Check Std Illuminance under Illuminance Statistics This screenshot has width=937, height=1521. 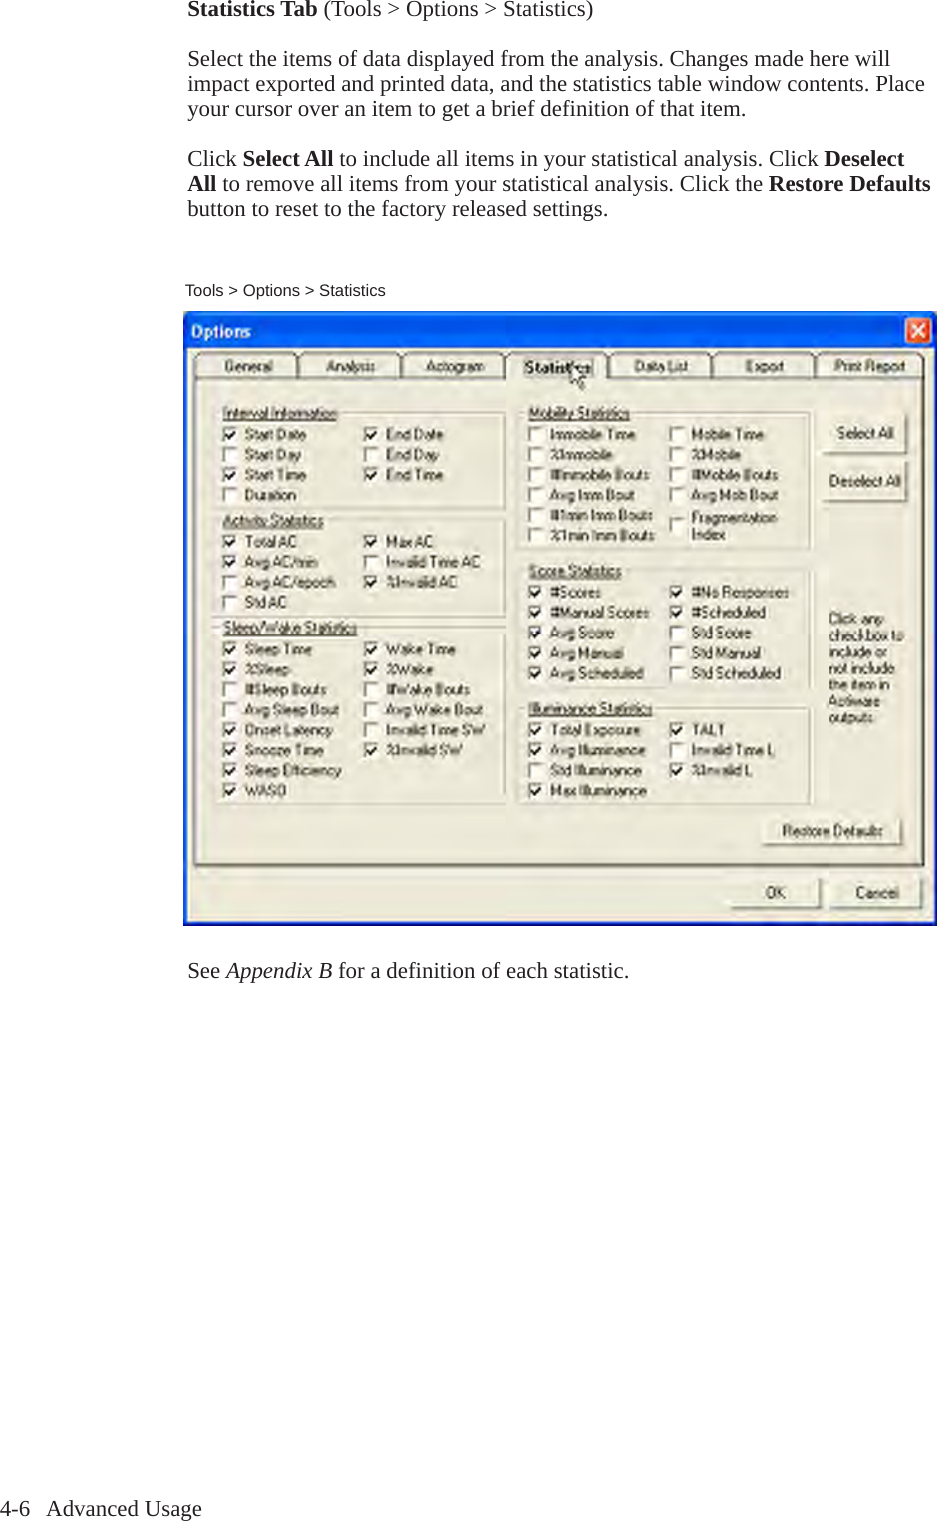point(535,770)
